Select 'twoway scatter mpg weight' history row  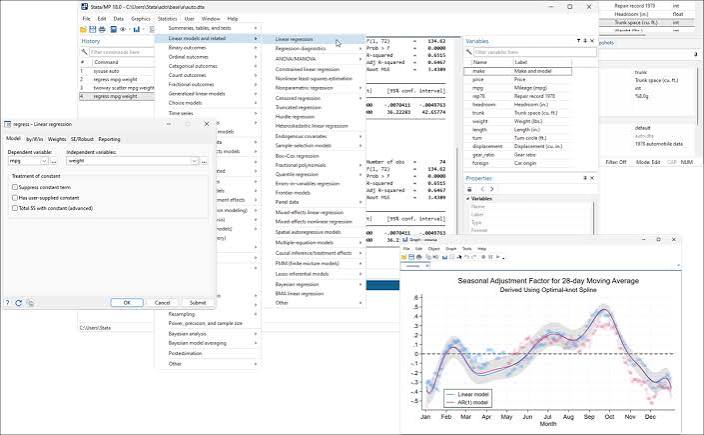[117, 88]
